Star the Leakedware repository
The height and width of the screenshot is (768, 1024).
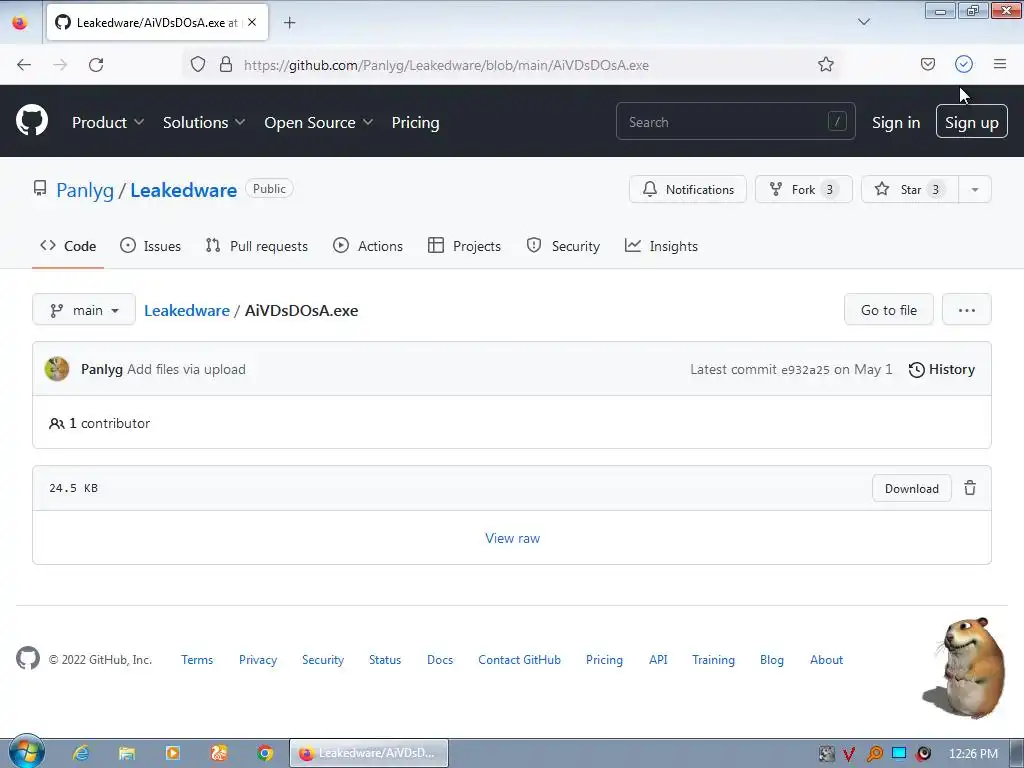click(x=910, y=189)
